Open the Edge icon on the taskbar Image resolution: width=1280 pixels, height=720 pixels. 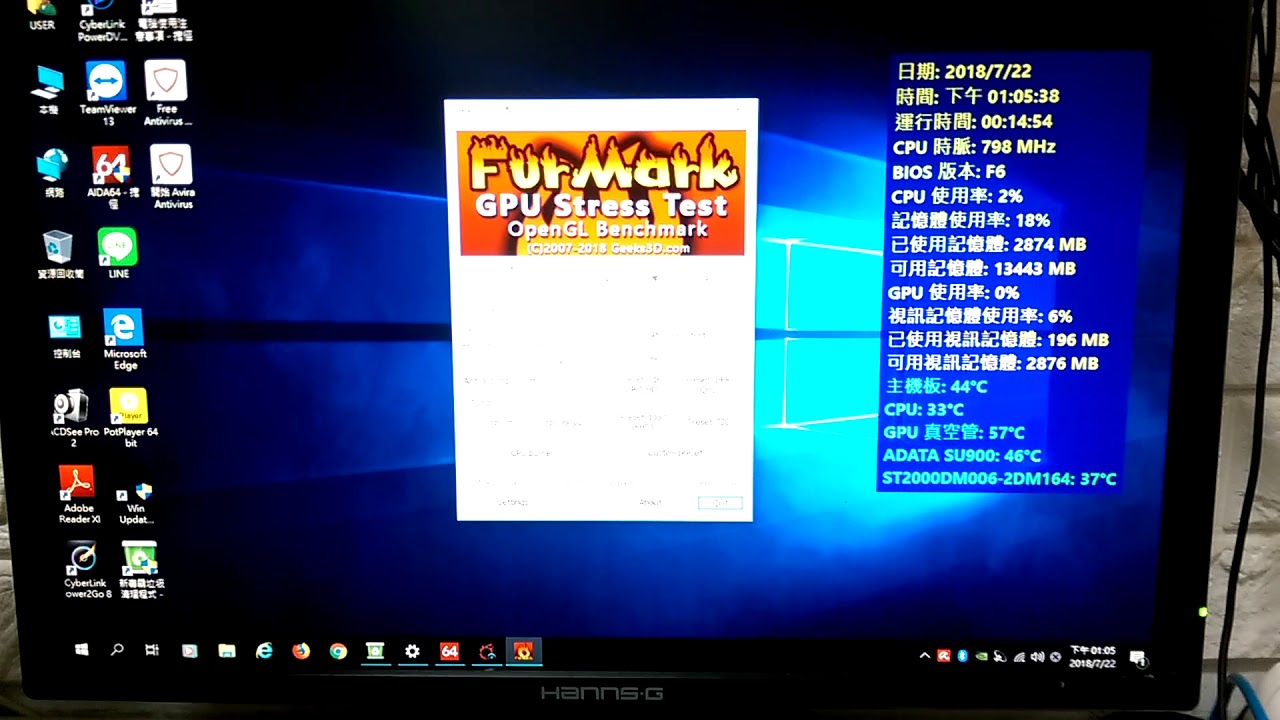(264, 651)
